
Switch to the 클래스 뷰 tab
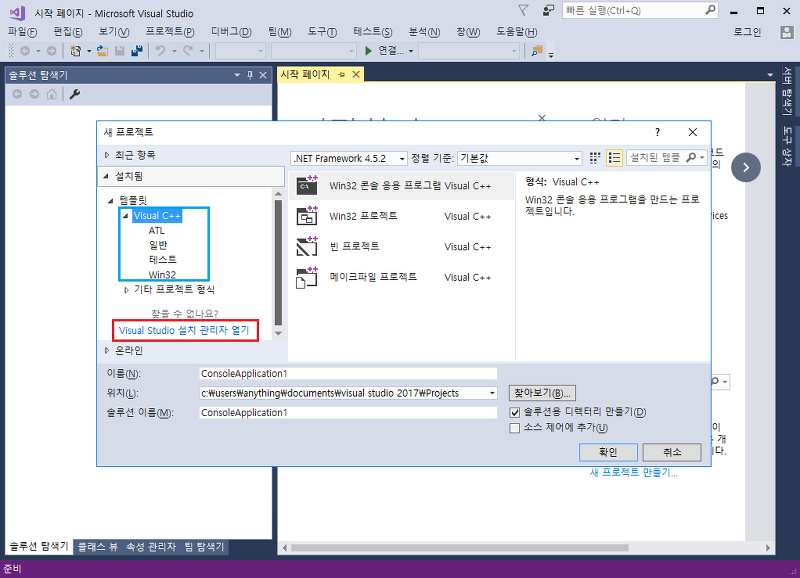[98, 547]
